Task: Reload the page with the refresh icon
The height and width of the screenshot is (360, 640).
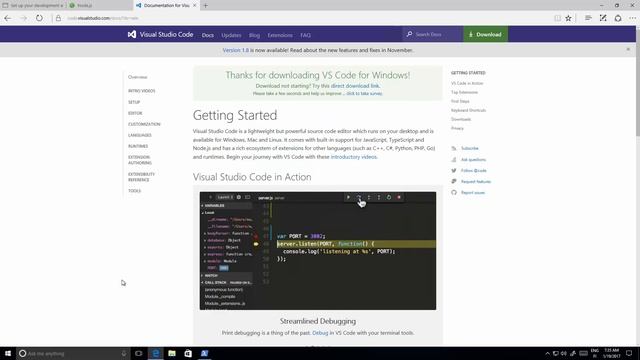Action: [39, 18]
